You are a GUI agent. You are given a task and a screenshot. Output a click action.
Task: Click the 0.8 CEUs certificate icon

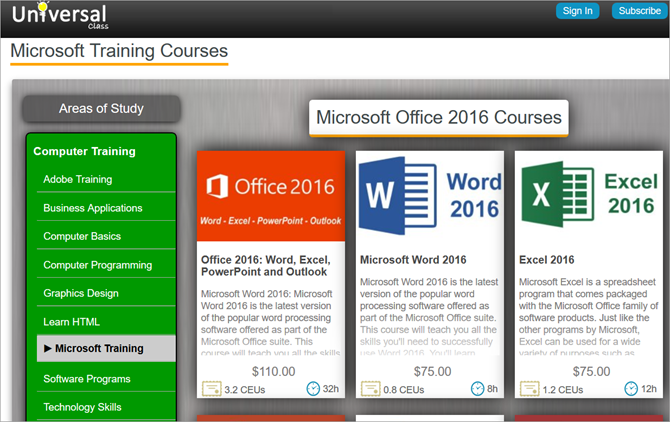click(x=370, y=389)
